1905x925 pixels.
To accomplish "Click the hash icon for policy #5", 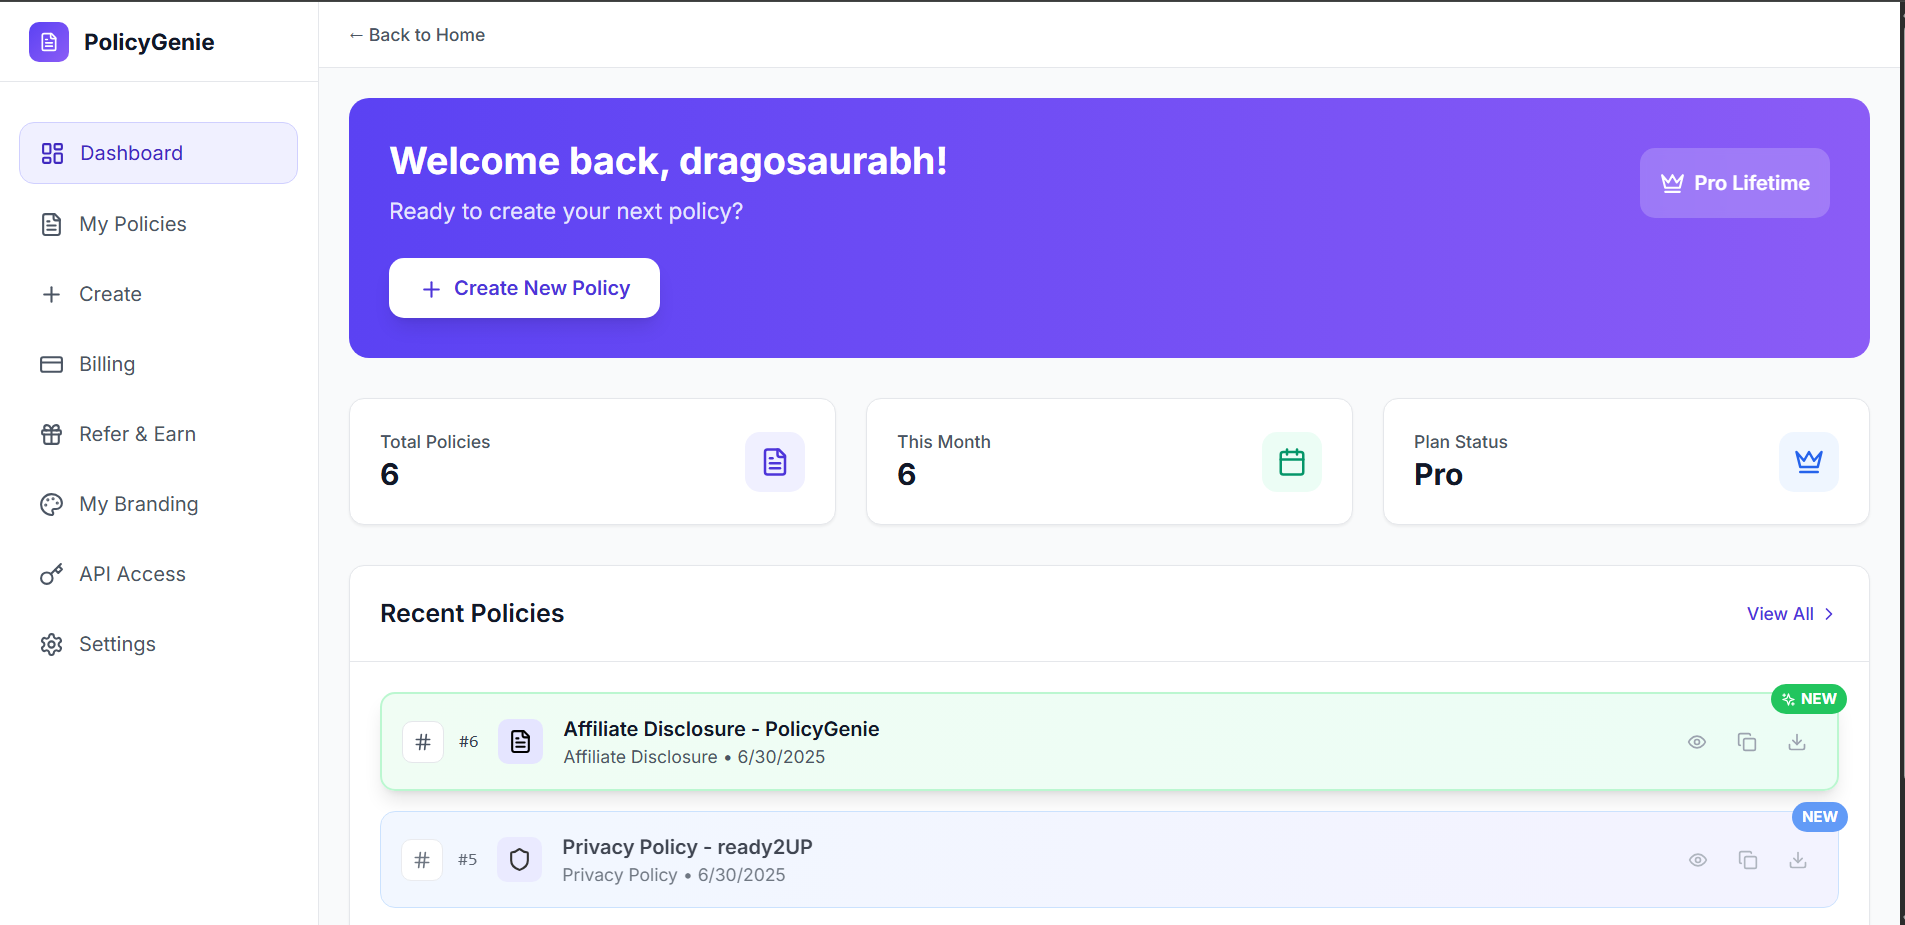I will point(422,860).
